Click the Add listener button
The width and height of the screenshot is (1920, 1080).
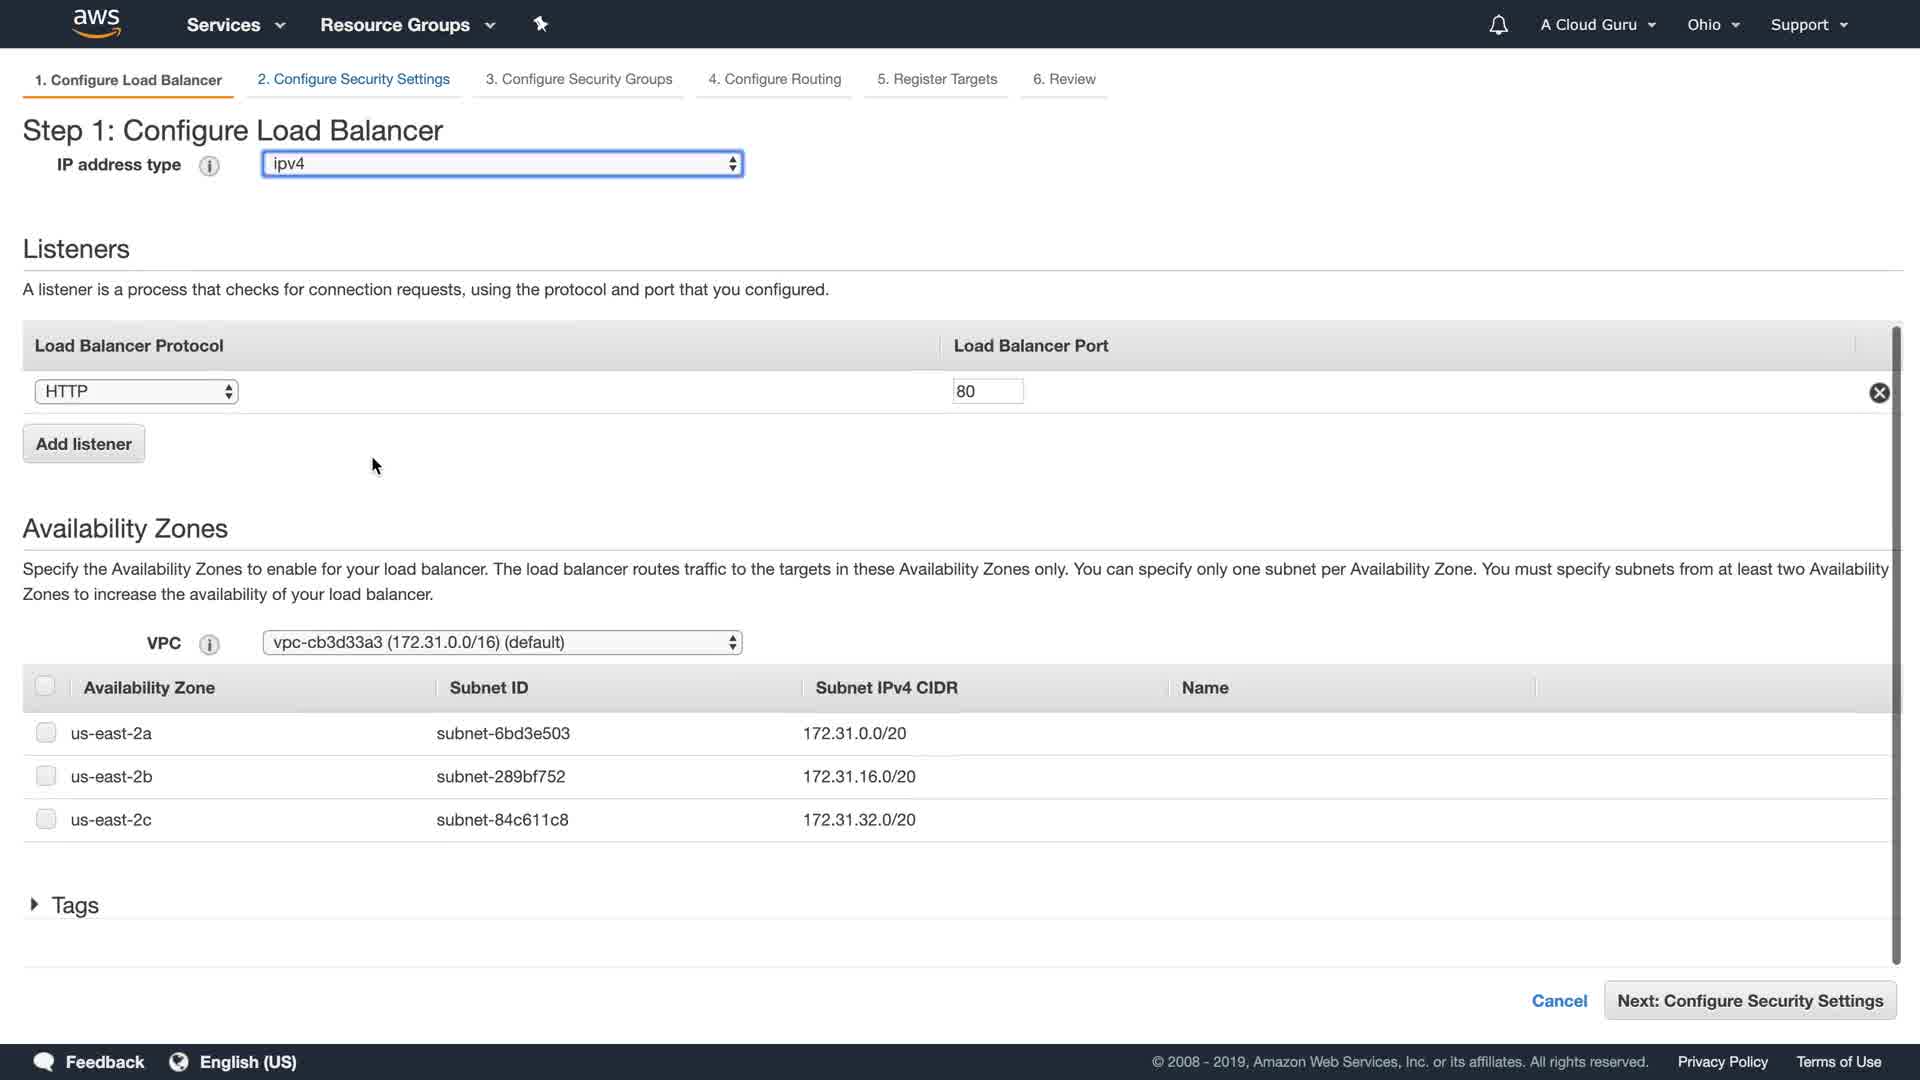click(x=84, y=444)
